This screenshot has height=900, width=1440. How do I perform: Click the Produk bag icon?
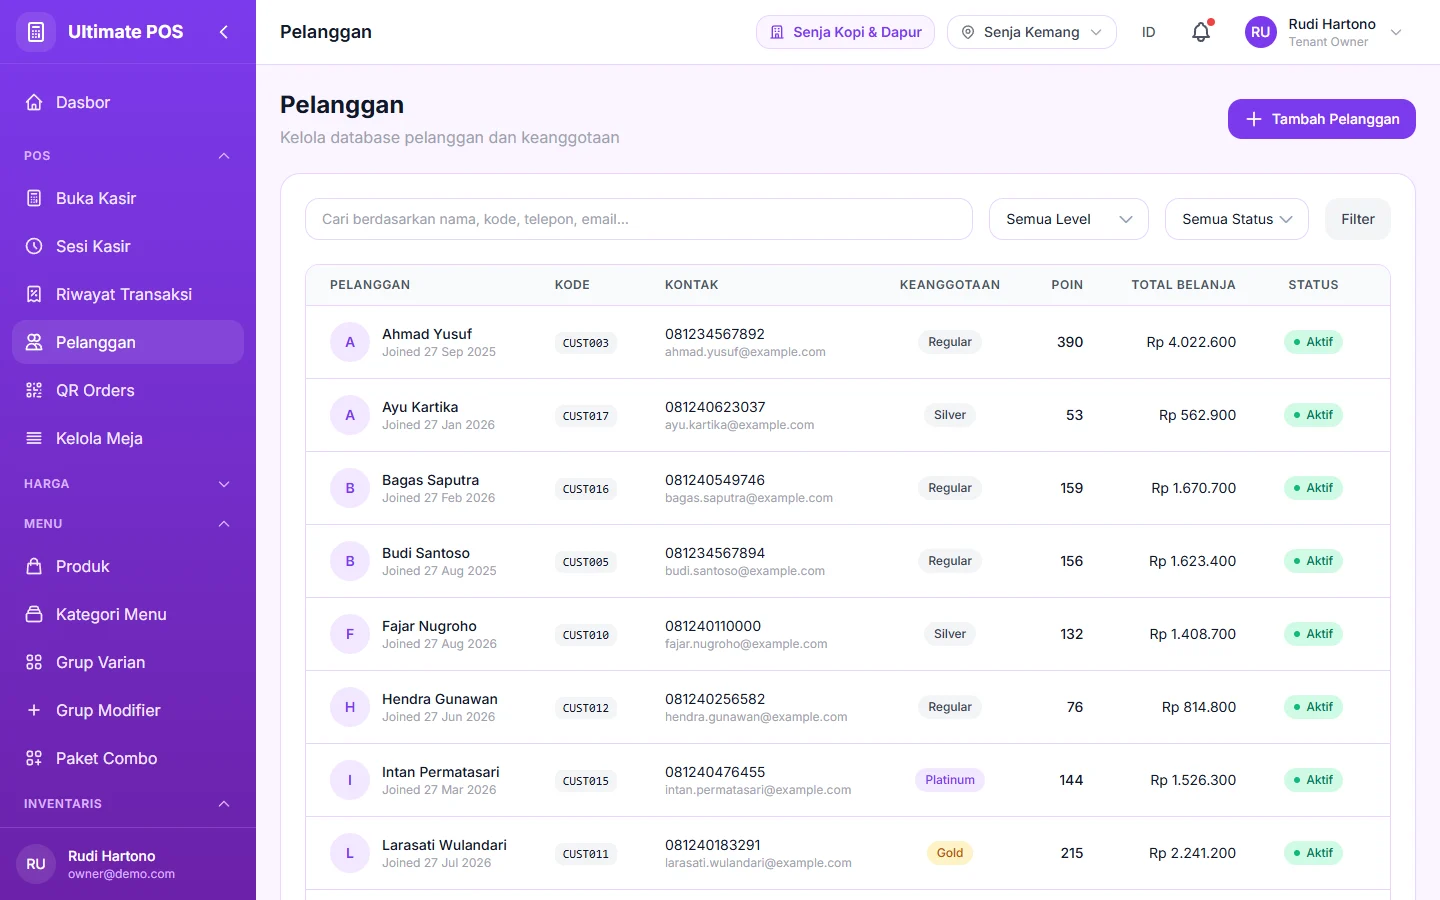(x=34, y=566)
